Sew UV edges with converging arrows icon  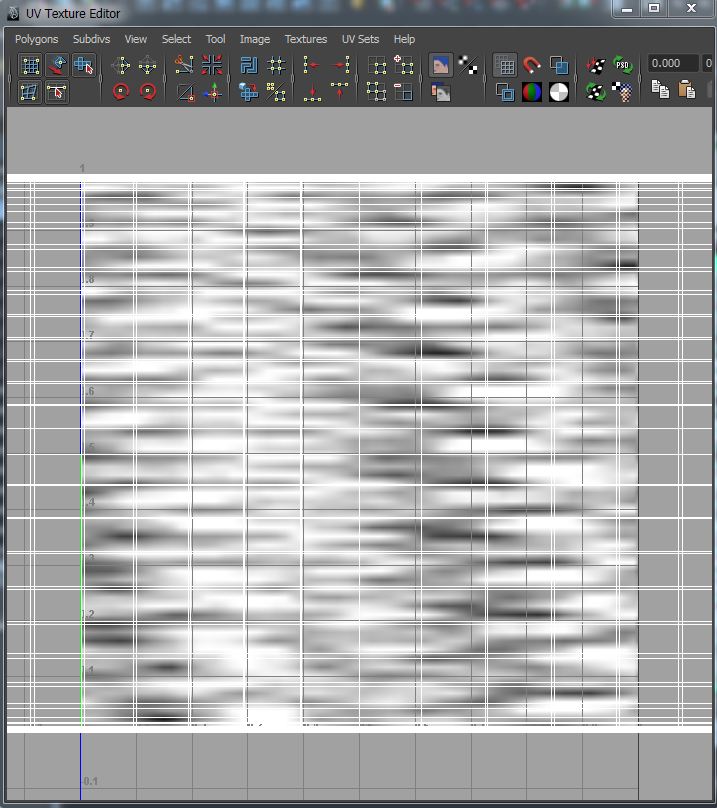pos(212,65)
